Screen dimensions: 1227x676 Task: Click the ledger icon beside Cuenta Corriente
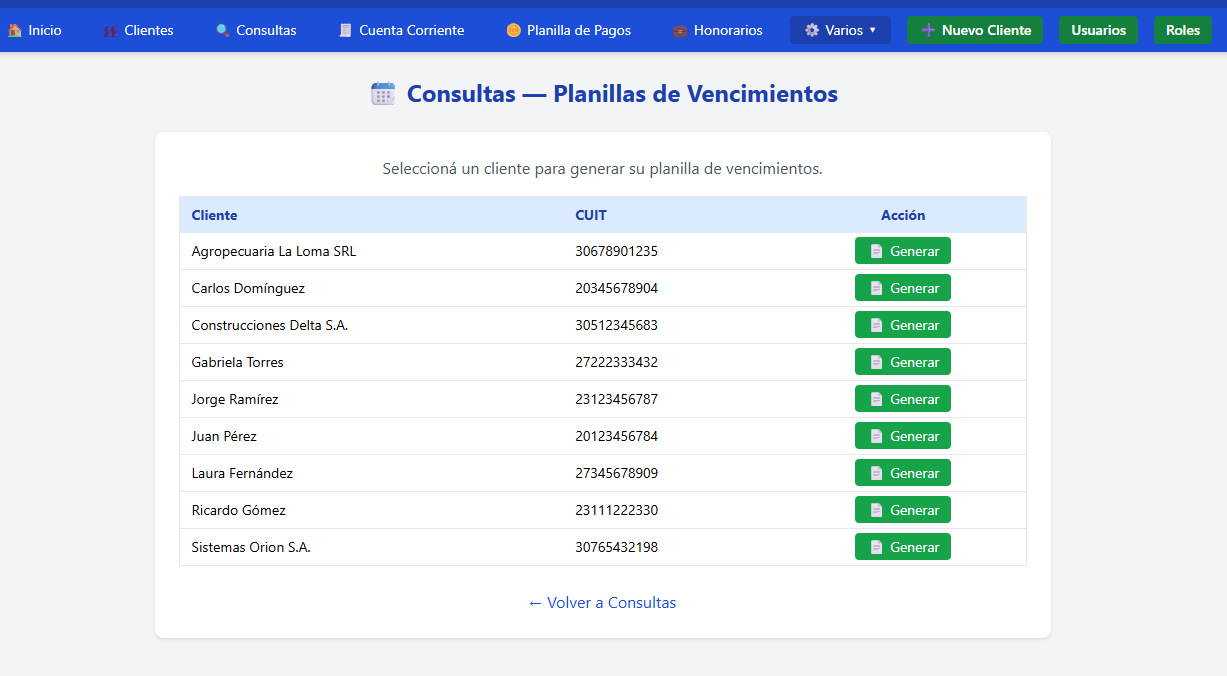coord(347,30)
